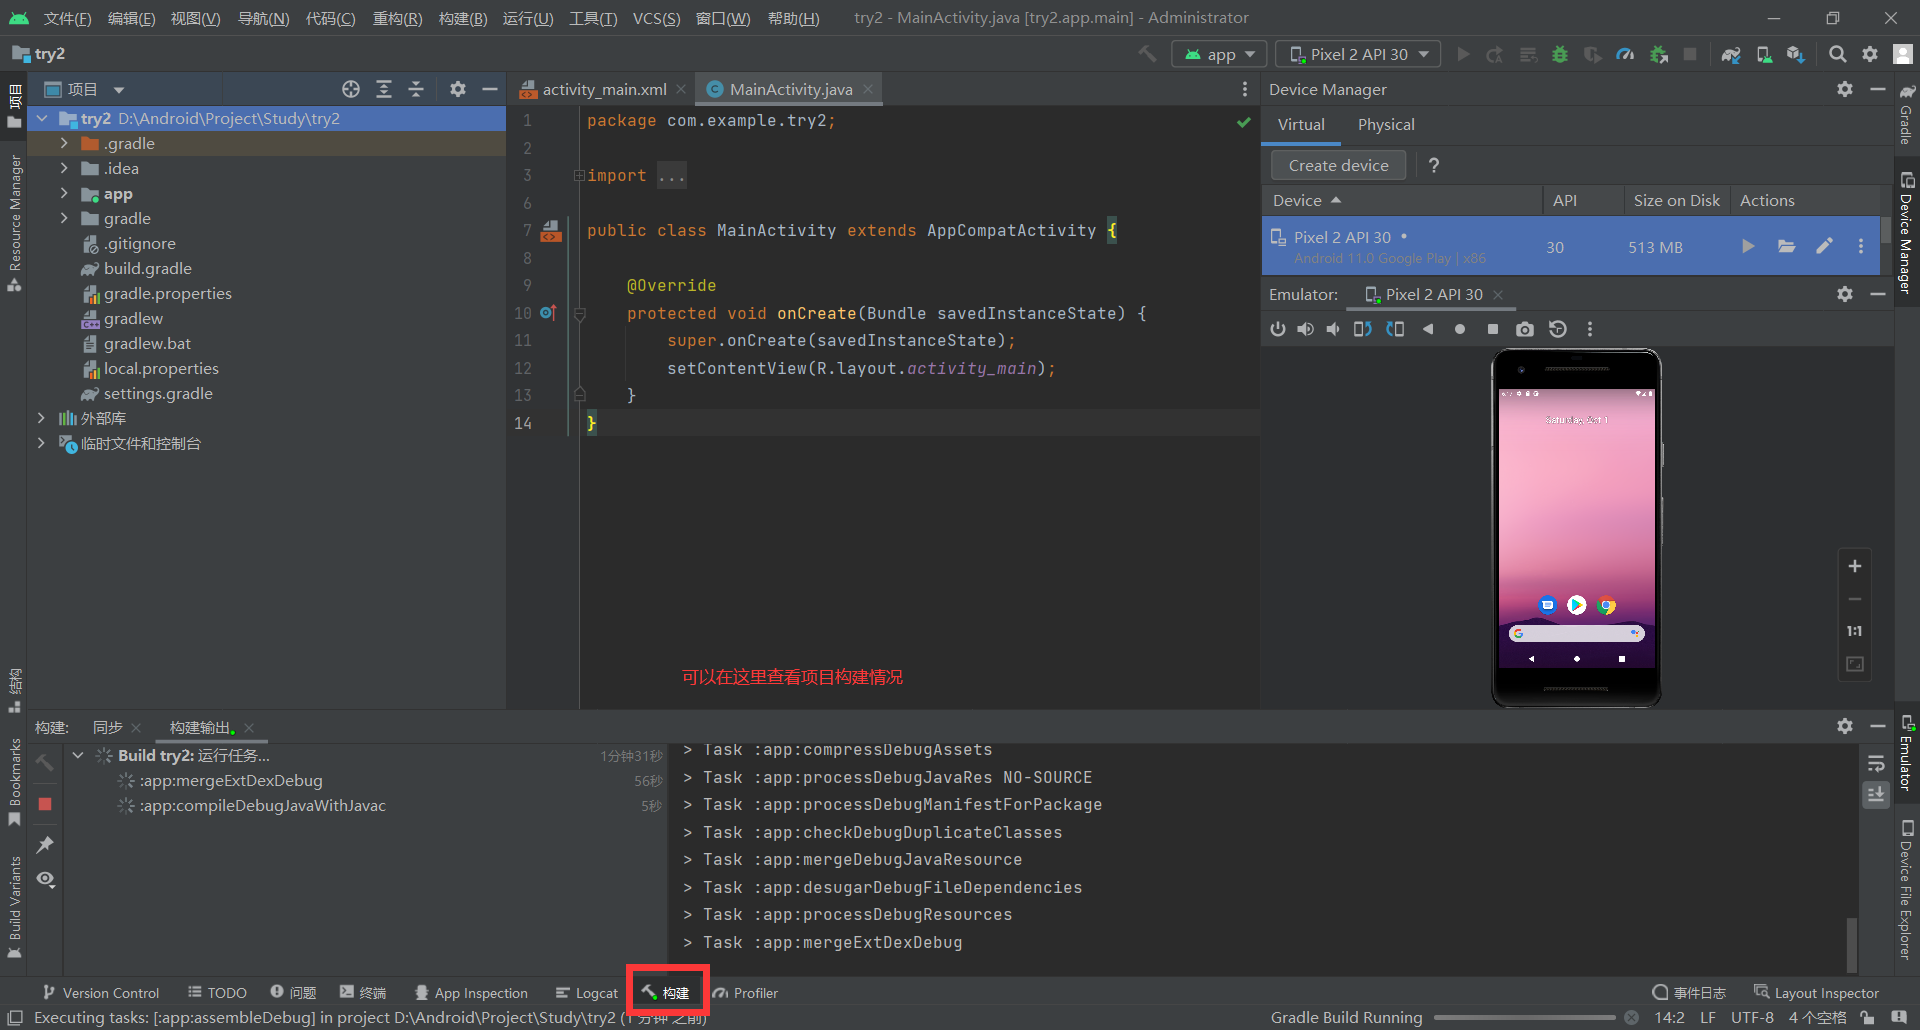Toggle Build Variants side panel
1920x1030 pixels.
(x=14, y=906)
